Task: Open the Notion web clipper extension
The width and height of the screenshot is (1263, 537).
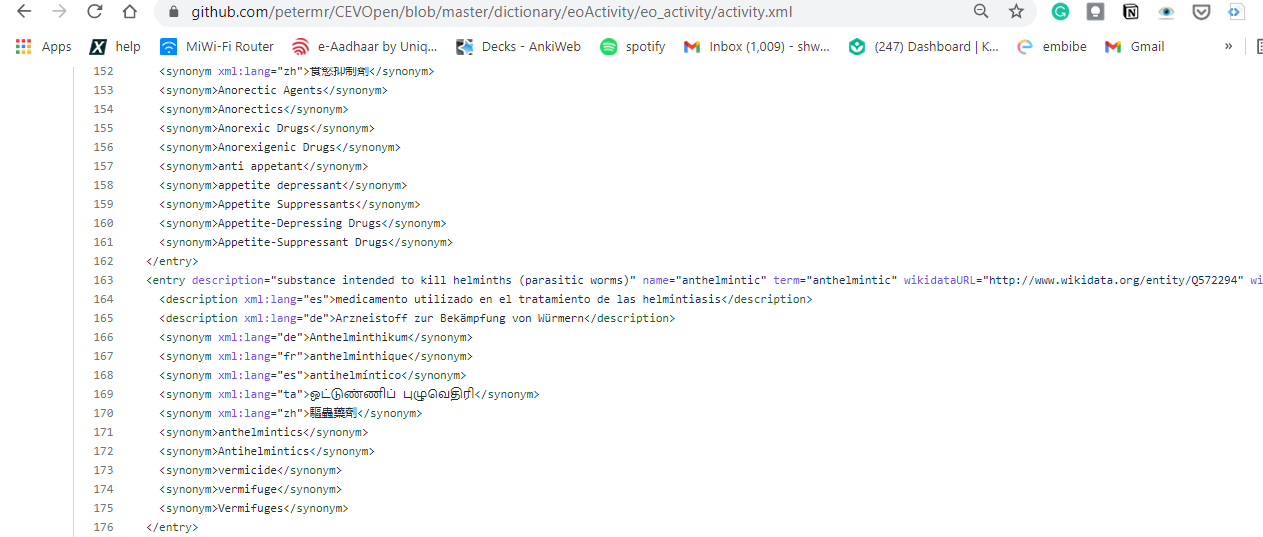Action: click(1130, 12)
